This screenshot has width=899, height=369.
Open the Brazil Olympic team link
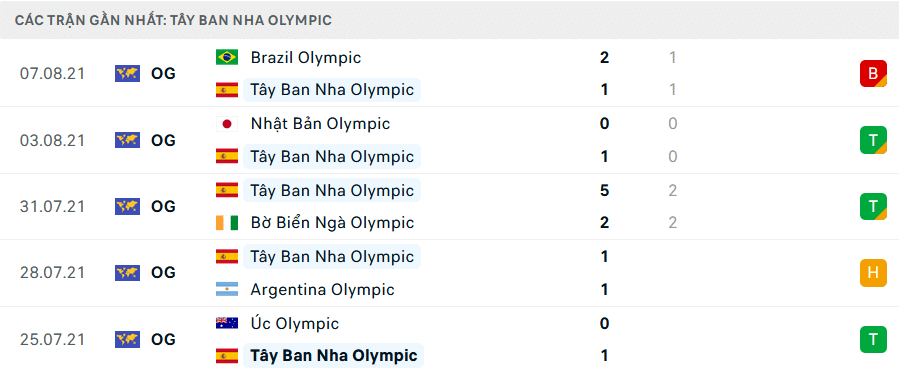[x=306, y=57]
